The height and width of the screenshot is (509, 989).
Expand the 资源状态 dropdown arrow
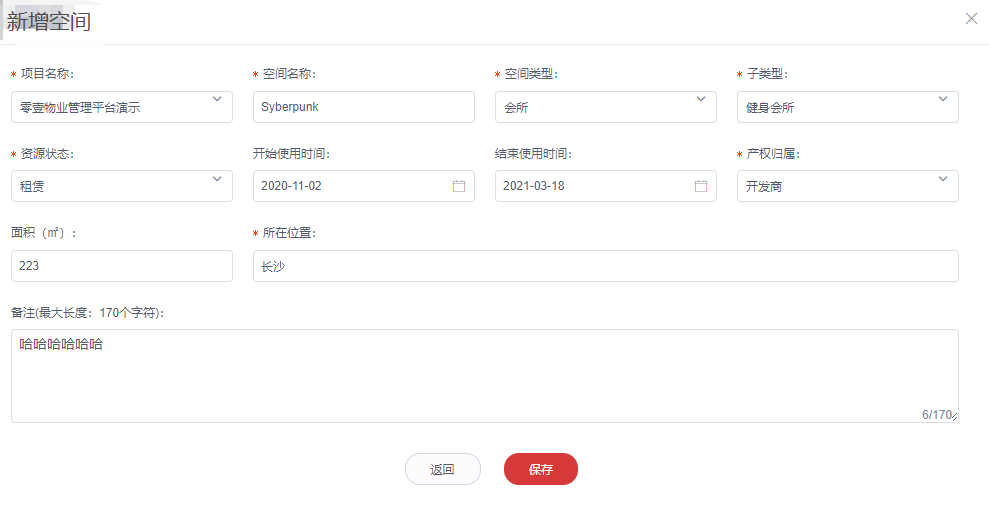[x=217, y=179]
